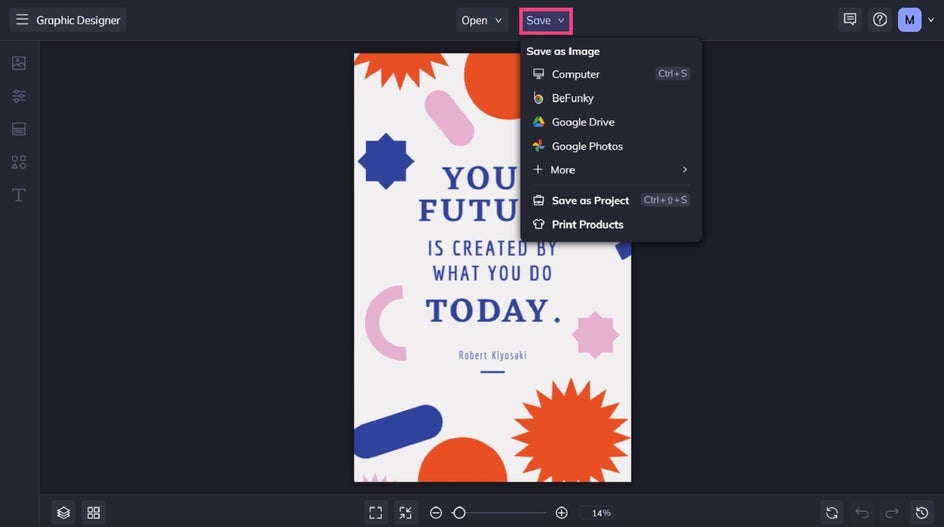The image size is (944, 527).
Task: Save image to Google Drive
Action: (x=610, y=122)
